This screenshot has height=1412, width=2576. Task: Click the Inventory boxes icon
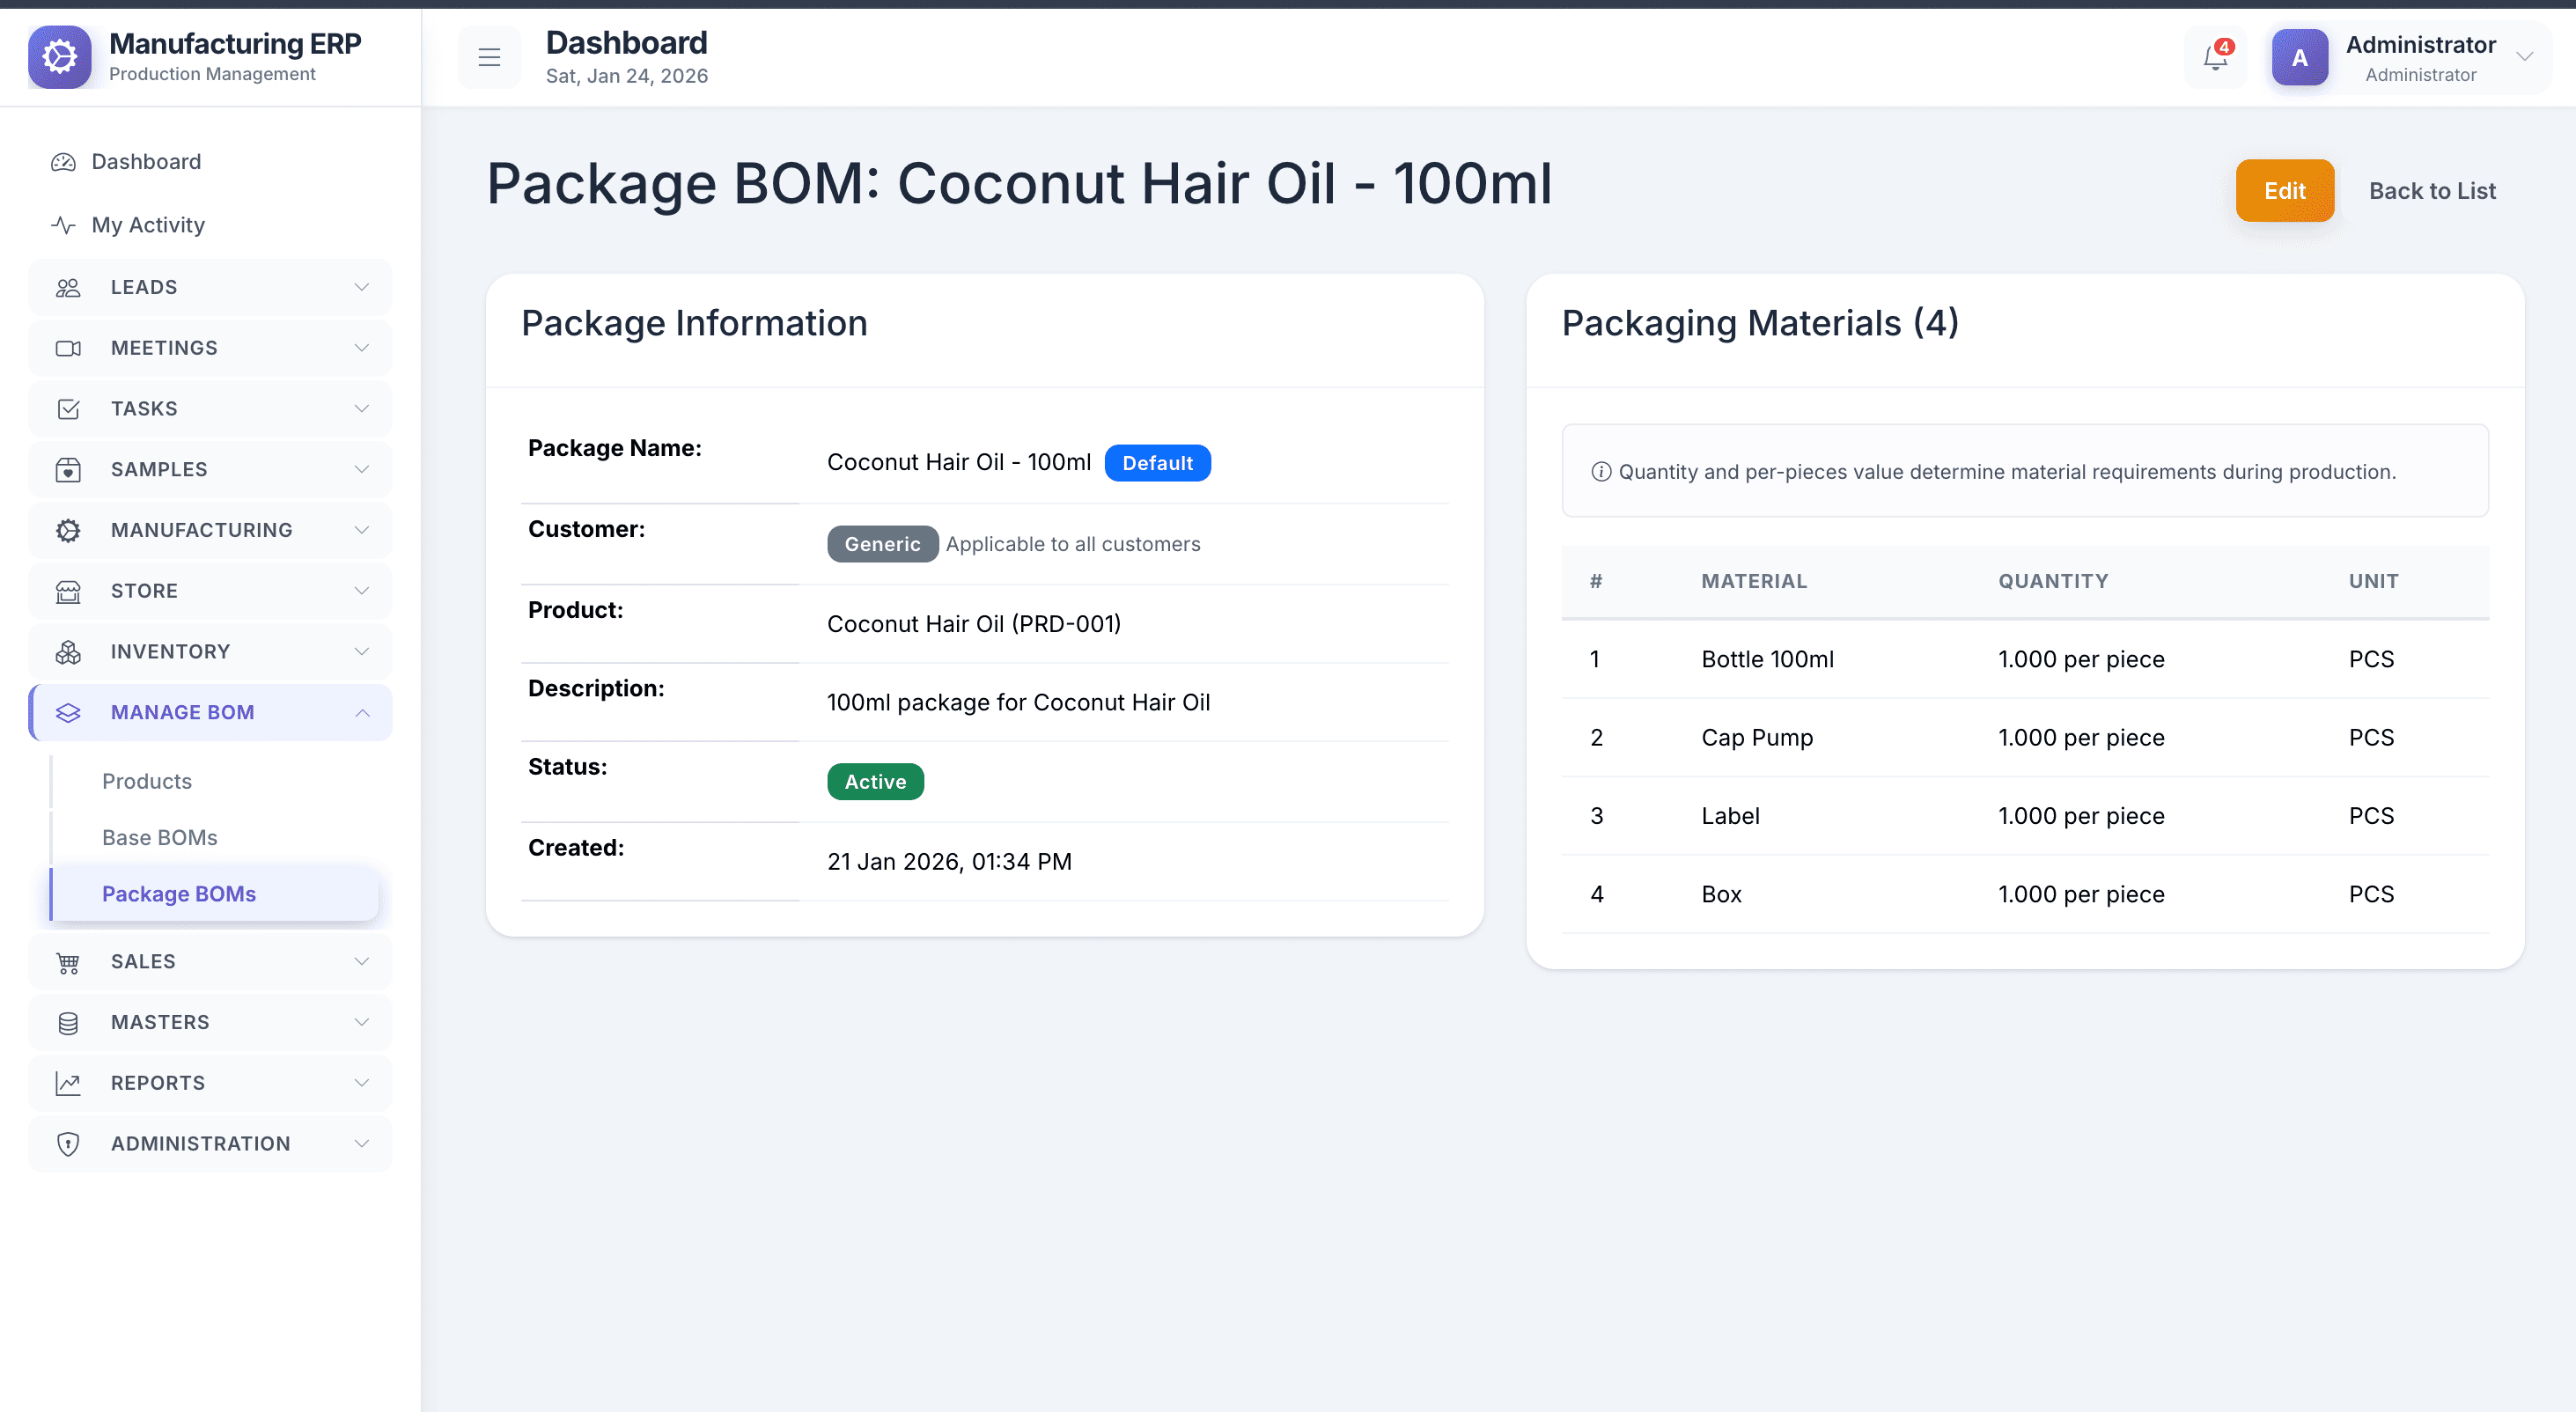[68, 652]
